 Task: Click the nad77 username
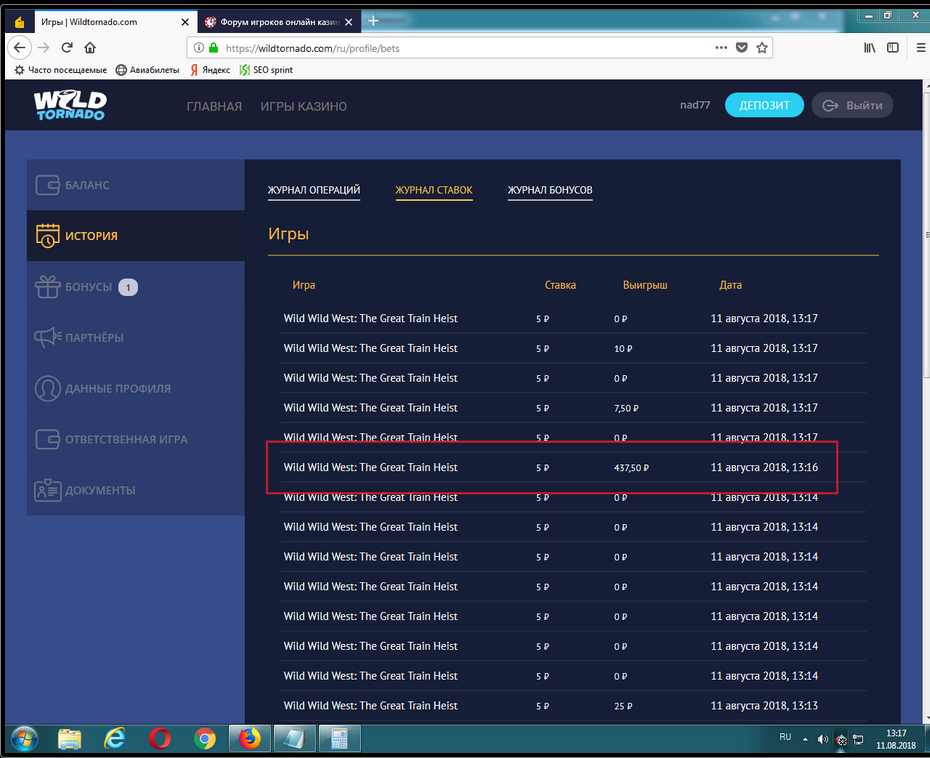click(695, 105)
